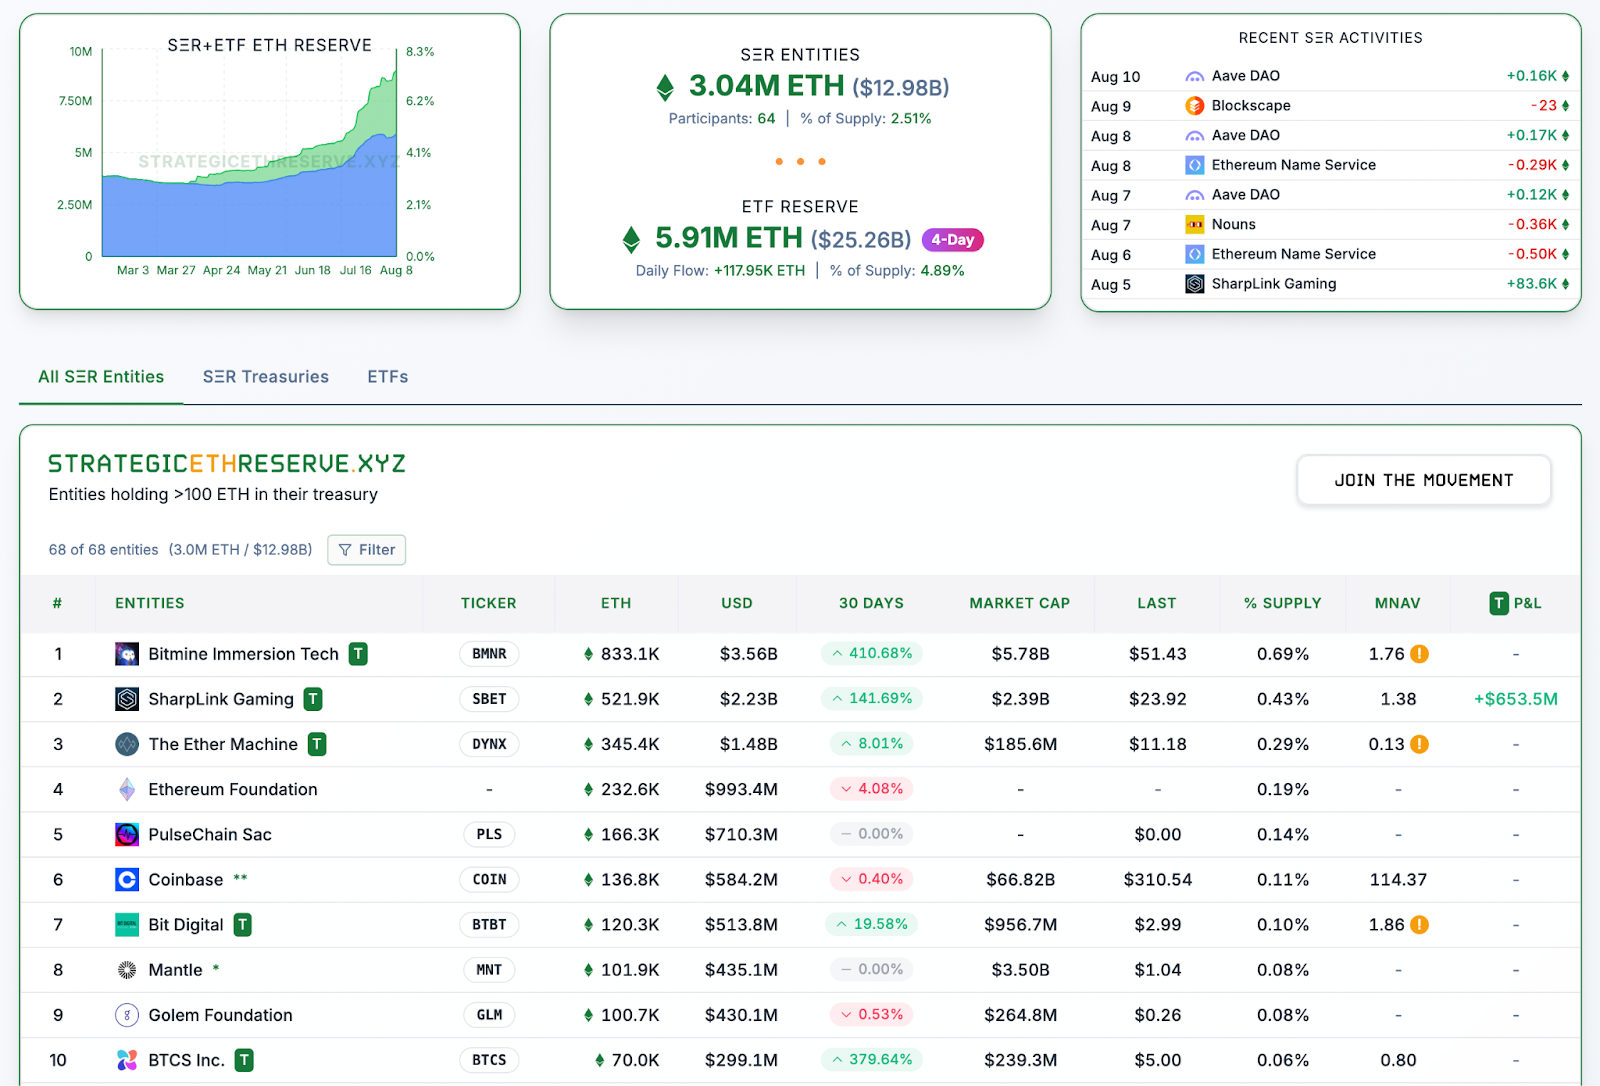This screenshot has height=1086, width=1600.
Task: Click the ETH diamond icon beside 5.91M ETH
Action: point(631,240)
